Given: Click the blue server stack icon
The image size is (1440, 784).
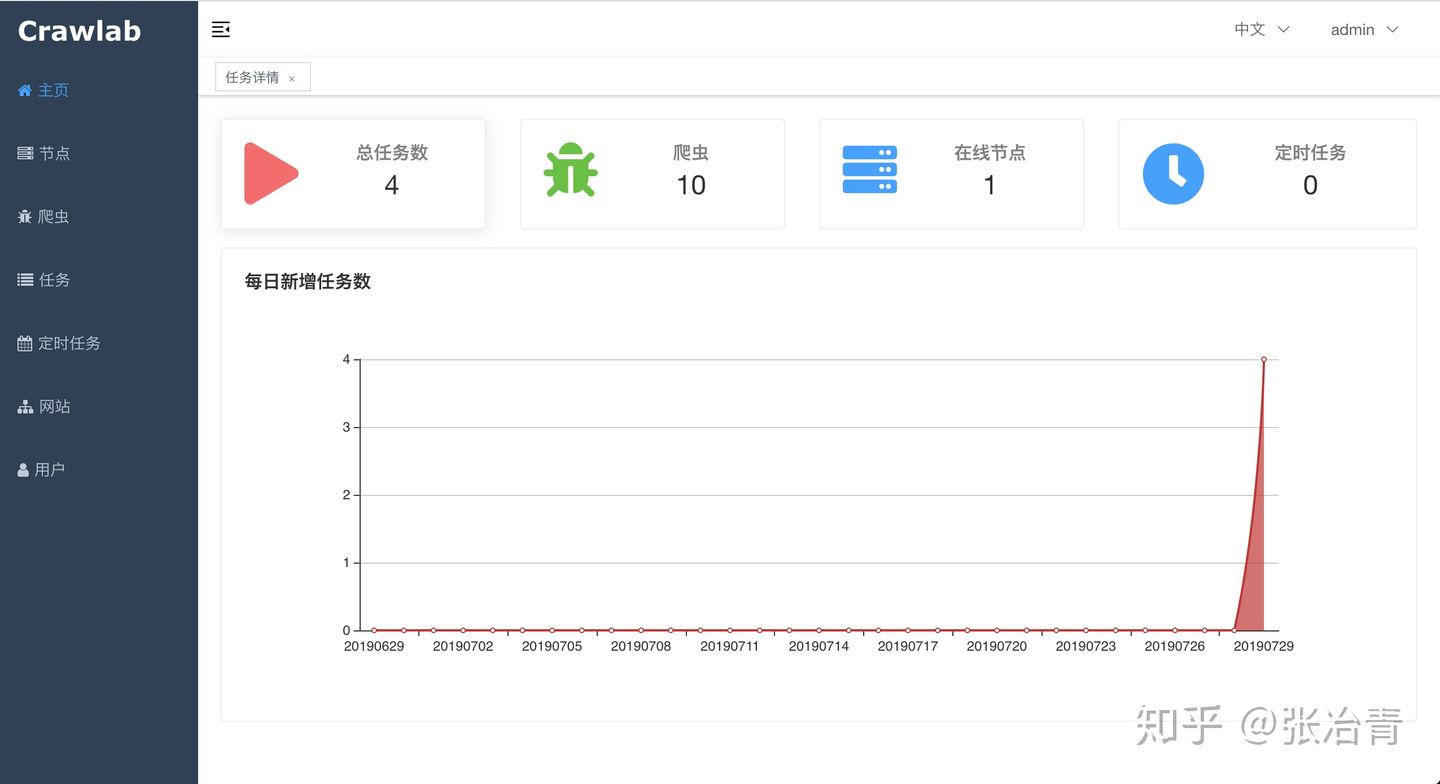Looking at the screenshot, I should tap(869, 170).
